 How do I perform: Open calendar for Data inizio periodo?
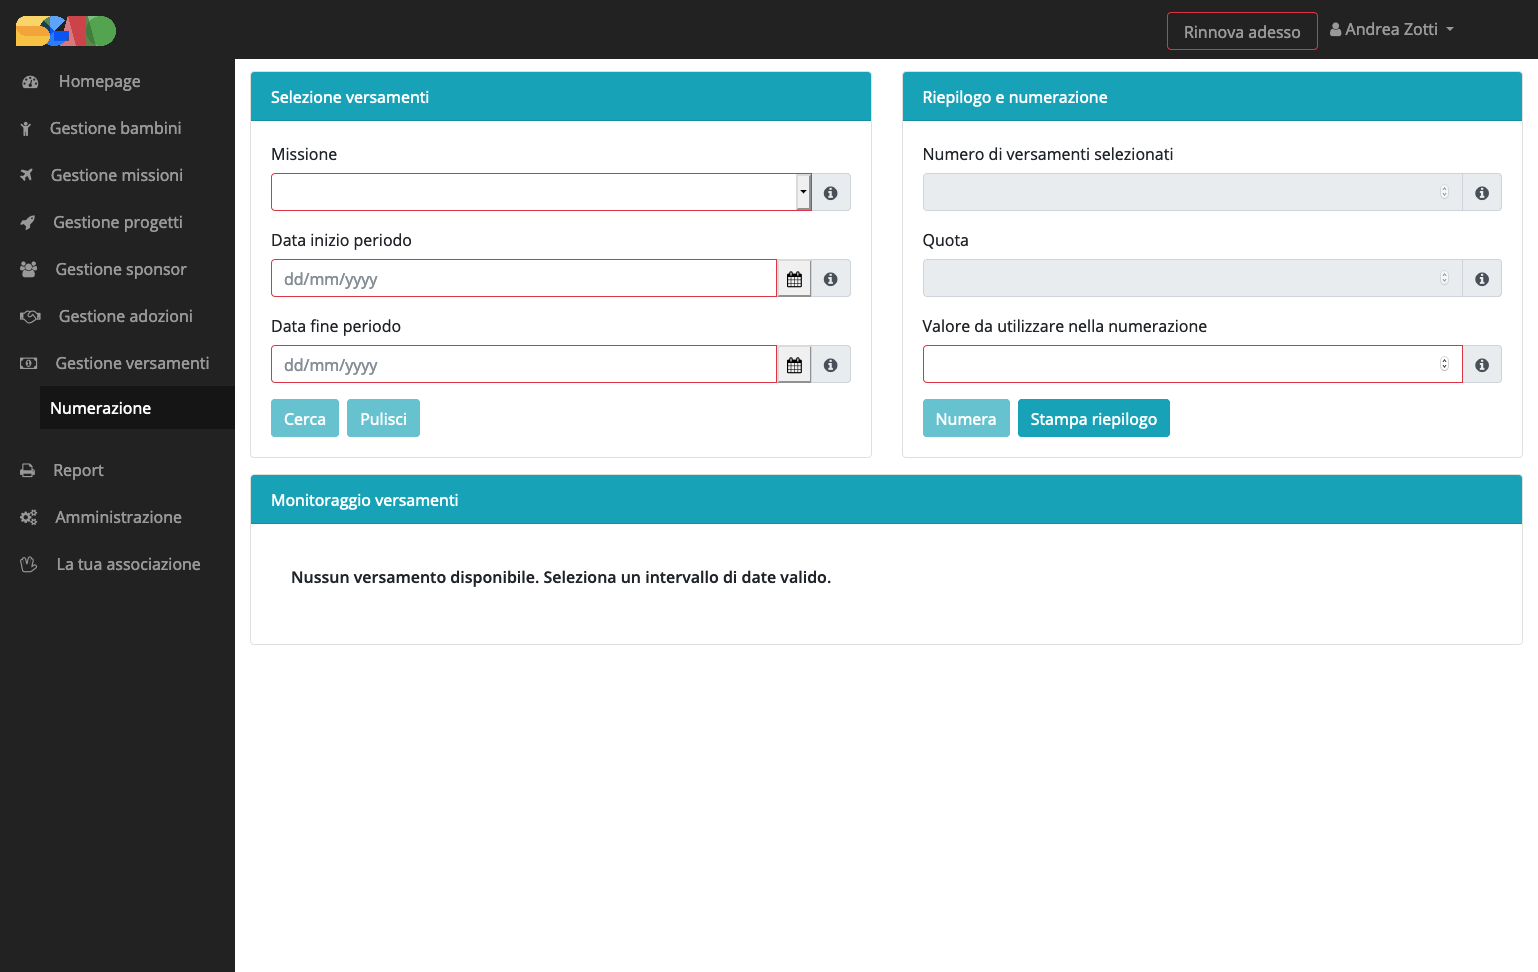[x=794, y=279]
